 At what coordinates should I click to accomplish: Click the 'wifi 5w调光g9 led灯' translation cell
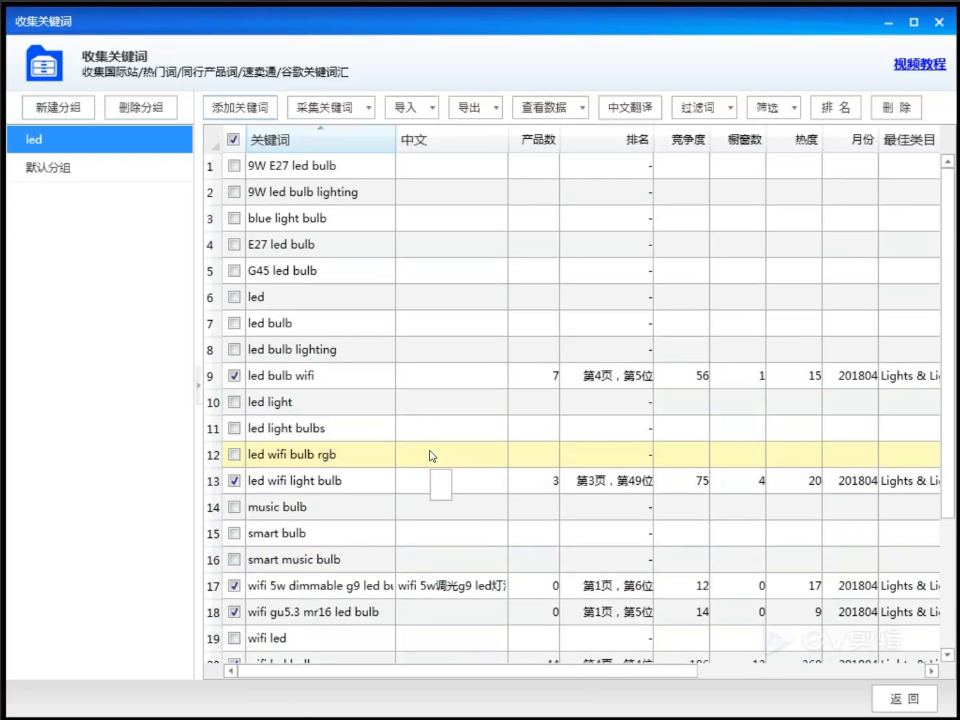[452, 586]
